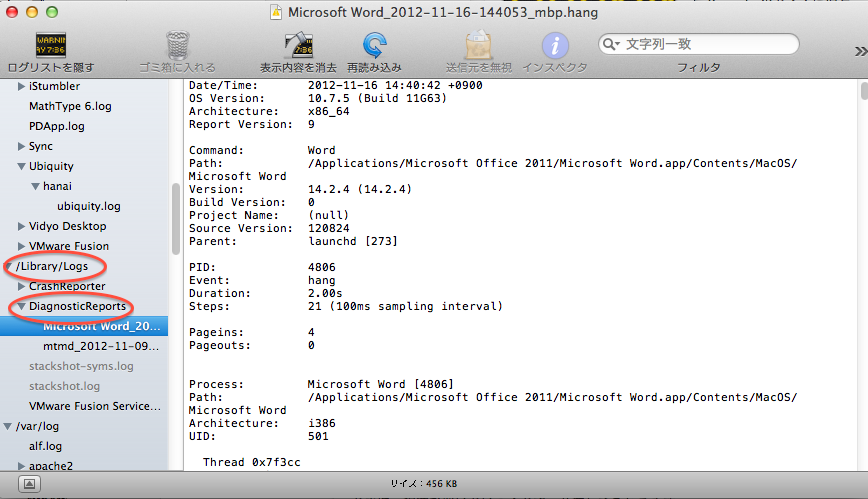Collapse the /Library/Logs group

[x=8, y=266]
